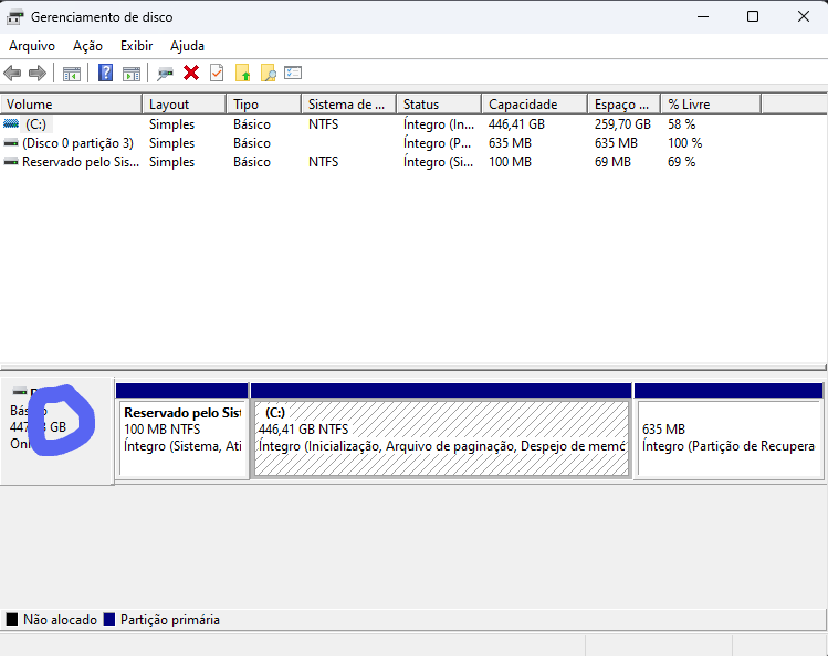
Task: Click the checkmark document properties icon
Action: coord(217,72)
